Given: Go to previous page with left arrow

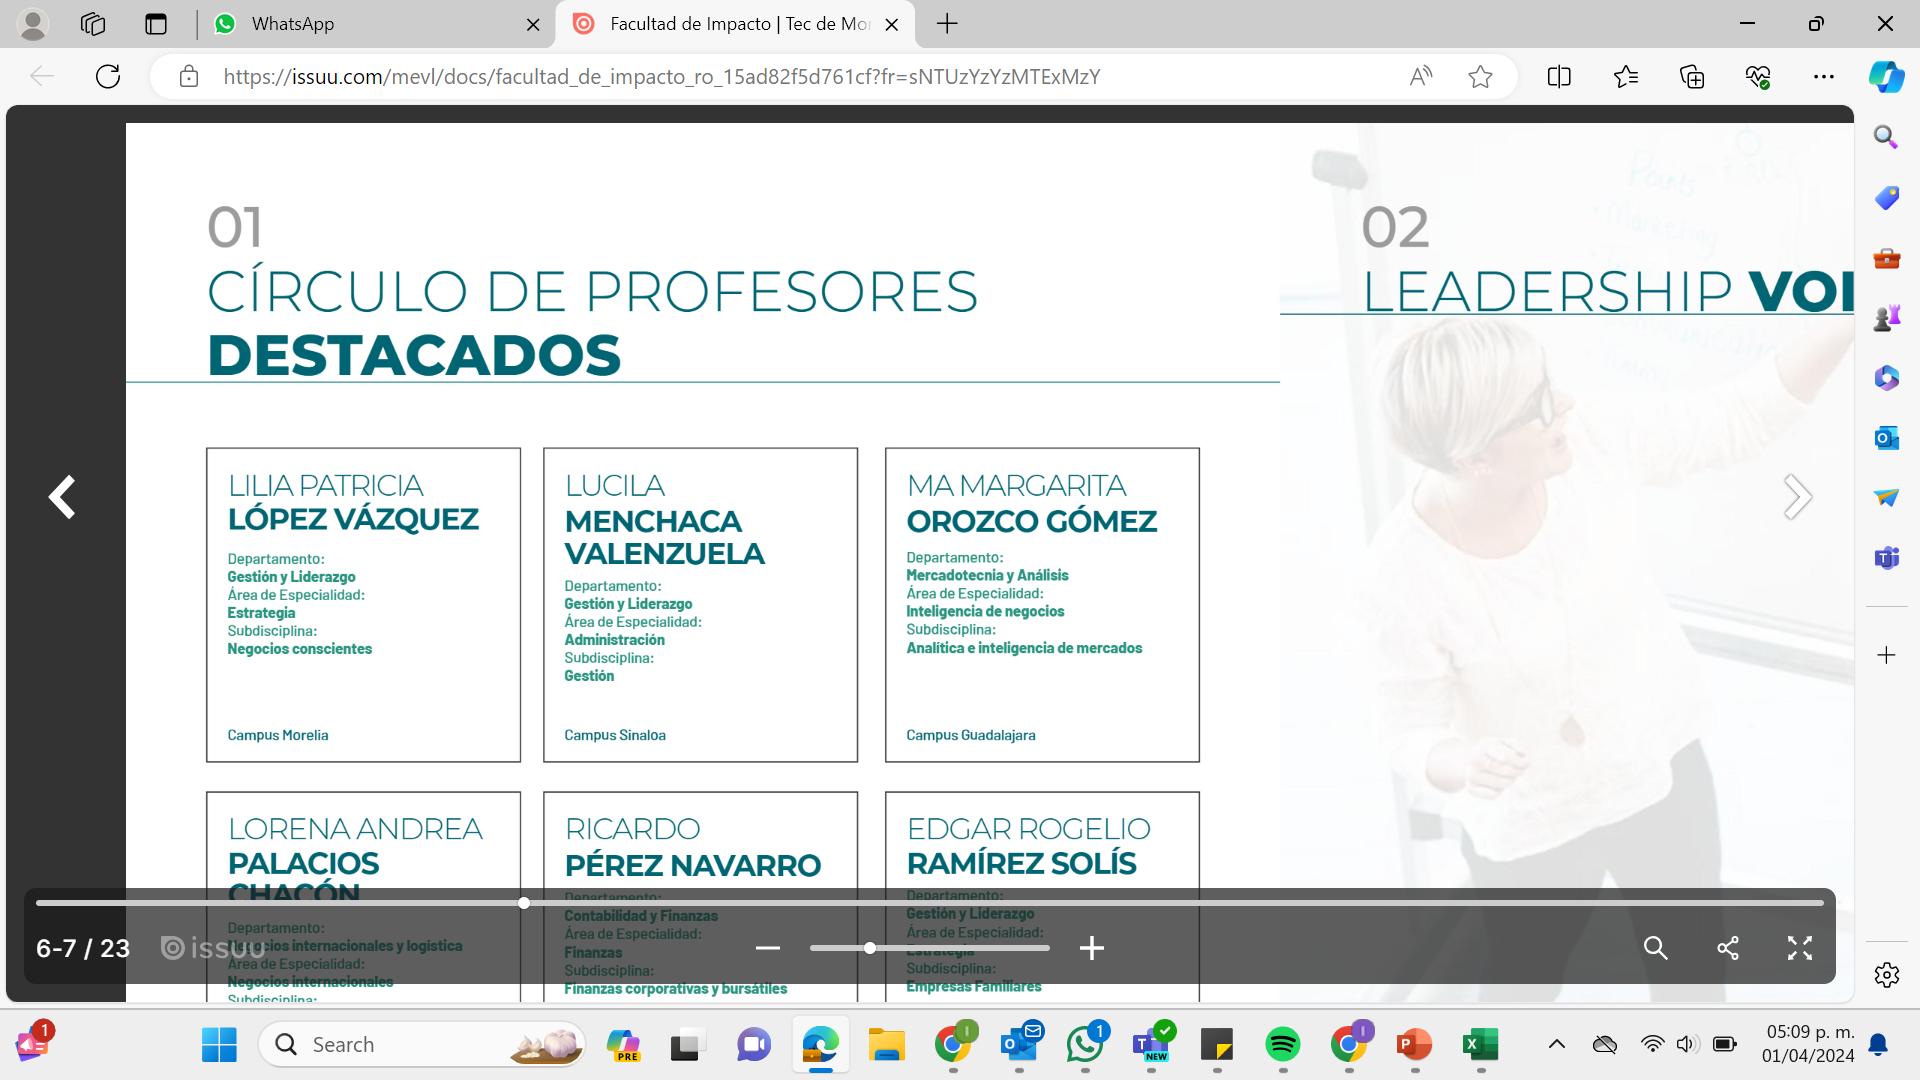Looking at the screenshot, I should coord(62,497).
